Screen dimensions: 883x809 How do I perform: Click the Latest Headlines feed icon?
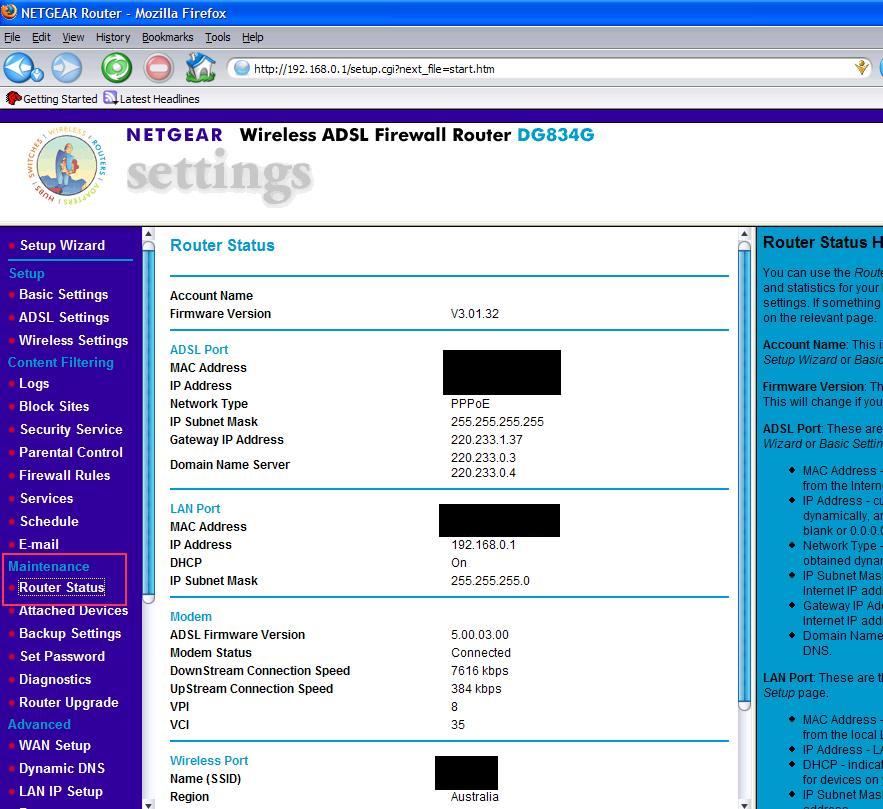pyautogui.click(x=110, y=98)
